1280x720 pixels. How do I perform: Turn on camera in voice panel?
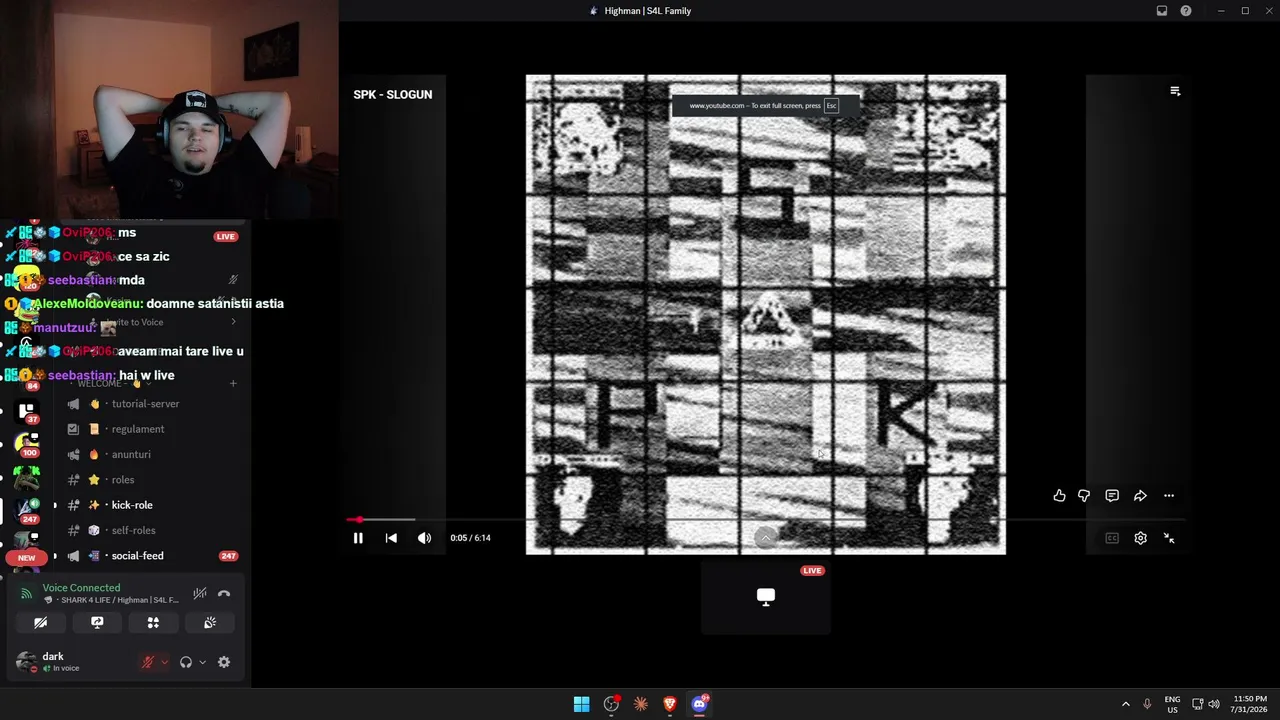(41, 623)
